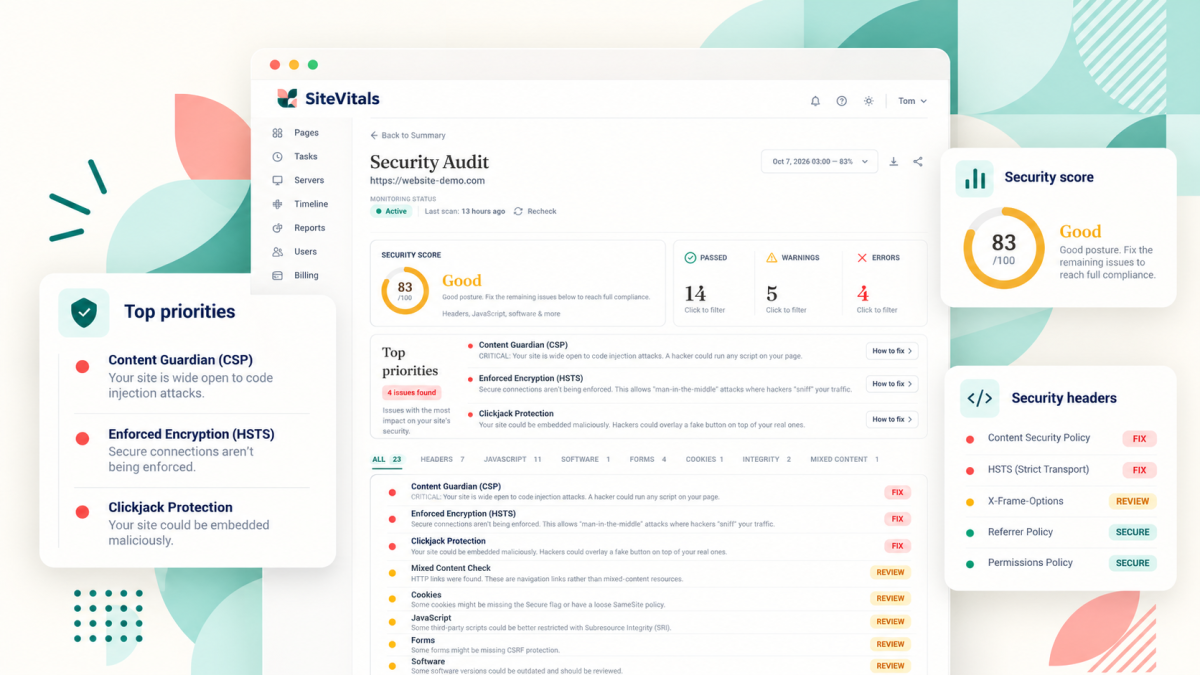The height and width of the screenshot is (675, 1200).
Task: Download the audit report icon
Action: click(894, 162)
